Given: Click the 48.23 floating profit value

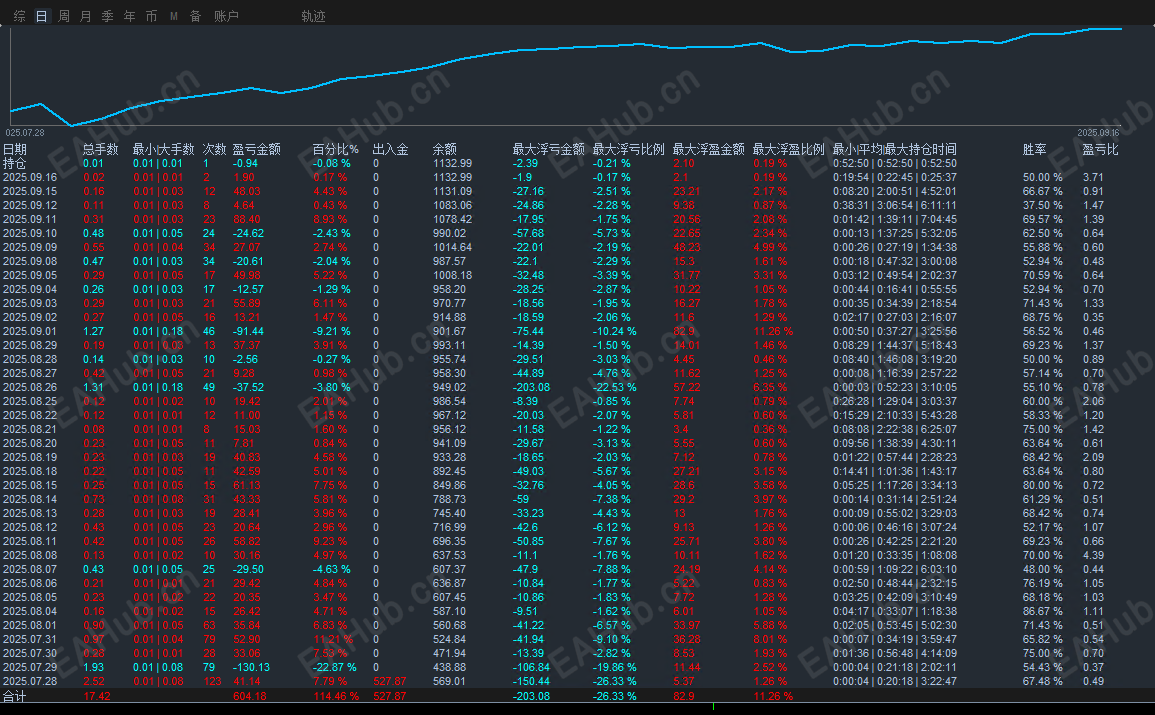Looking at the screenshot, I should click(687, 247).
